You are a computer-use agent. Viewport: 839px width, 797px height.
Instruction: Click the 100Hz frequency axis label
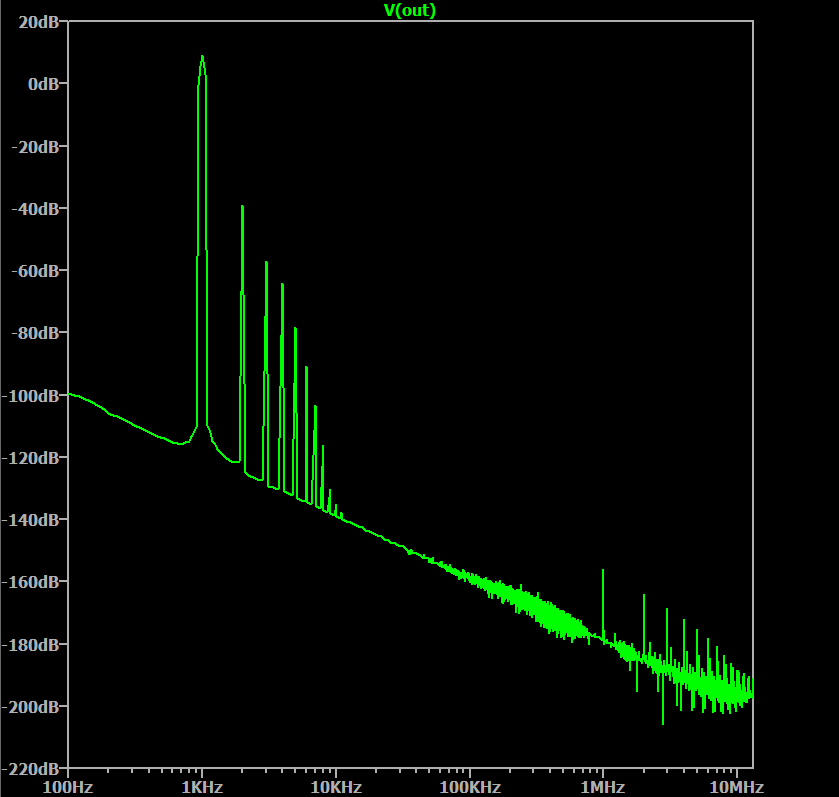pyautogui.click(x=68, y=787)
